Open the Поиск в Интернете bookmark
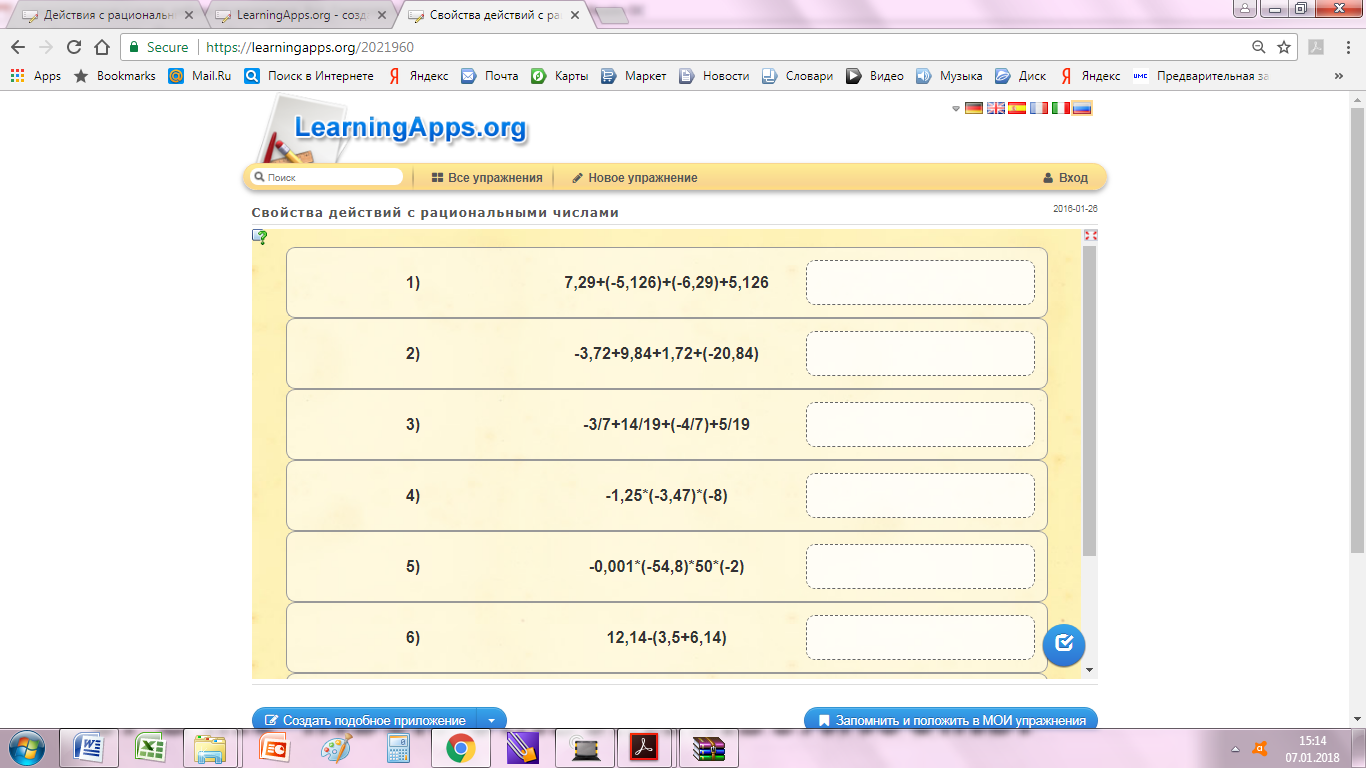The height and width of the screenshot is (768, 1366). click(309, 76)
